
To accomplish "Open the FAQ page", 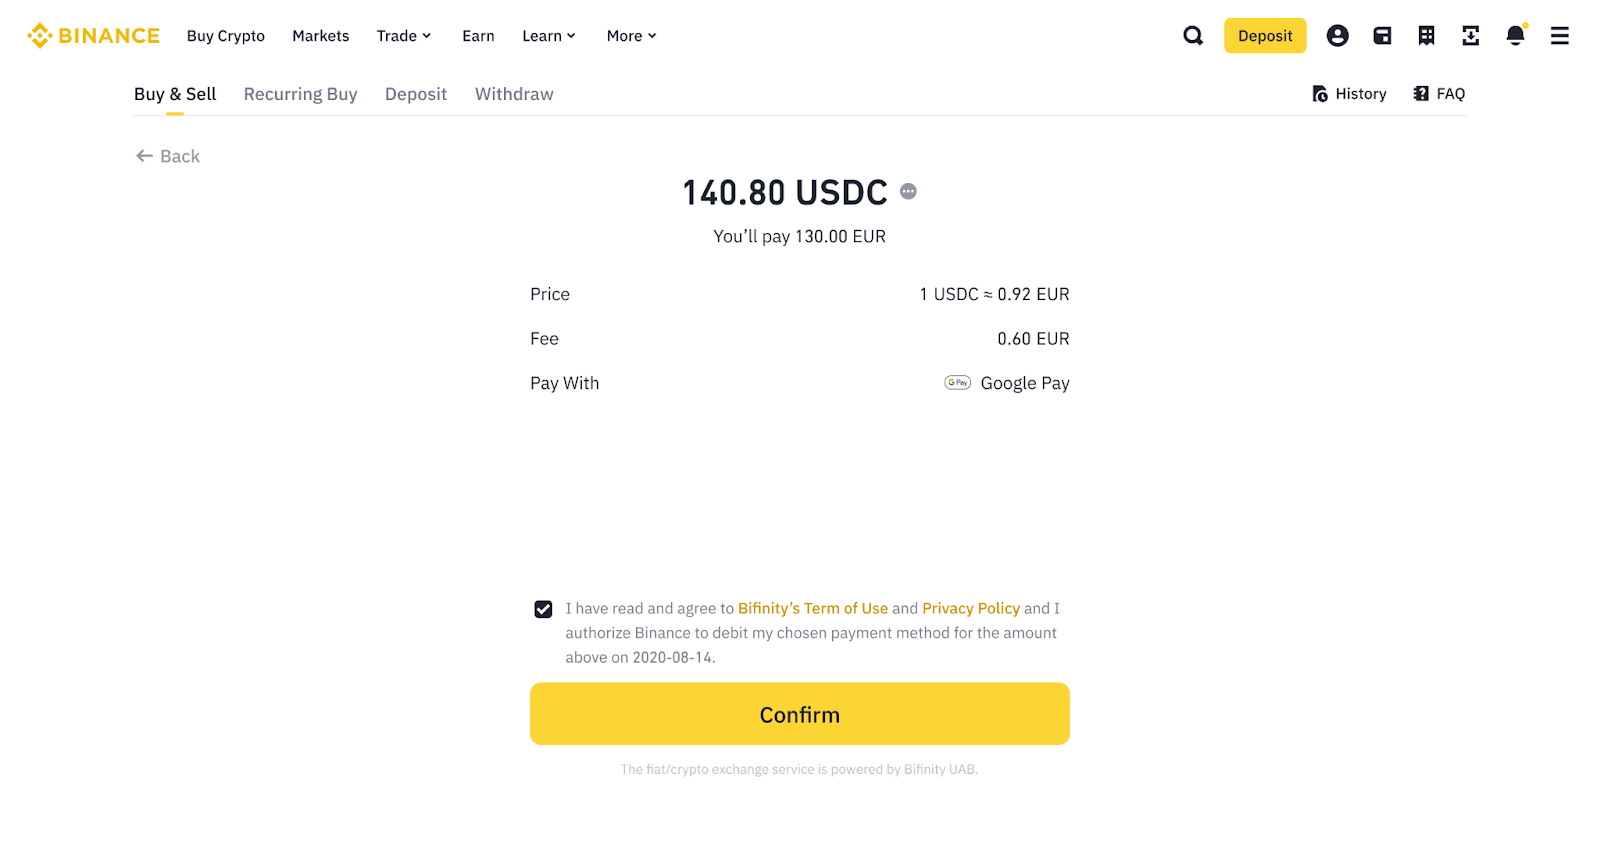I will 1439,94.
